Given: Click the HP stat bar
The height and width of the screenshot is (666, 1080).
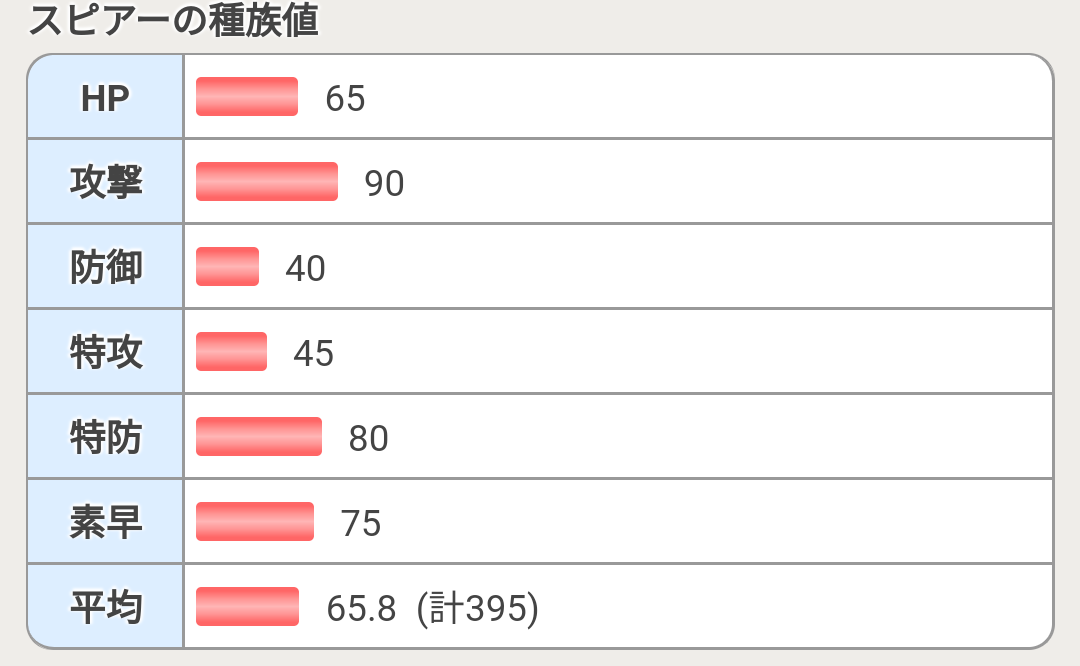Looking at the screenshot, I should tap(247, 97).
